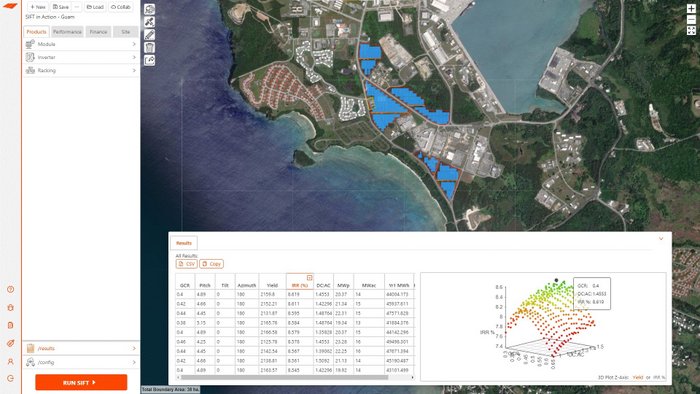Open the user account sidebar icon
This screenshot has height=394, width=700.
coord(11,361)
